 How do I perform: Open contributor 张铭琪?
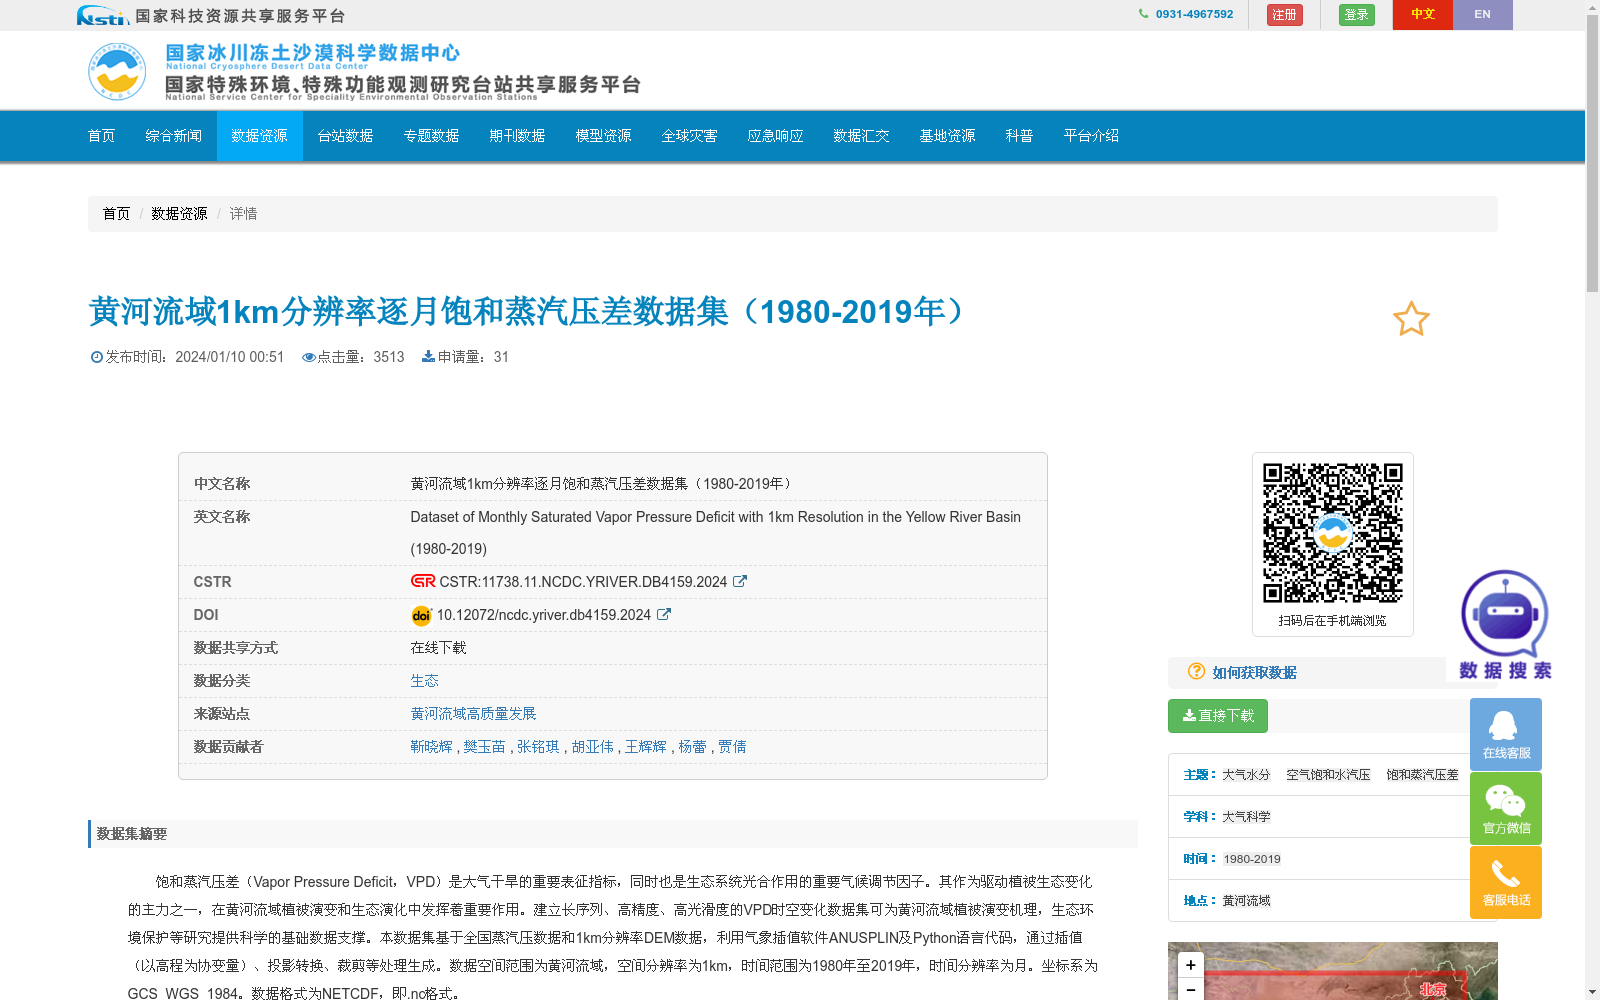[x=538, y=747]
